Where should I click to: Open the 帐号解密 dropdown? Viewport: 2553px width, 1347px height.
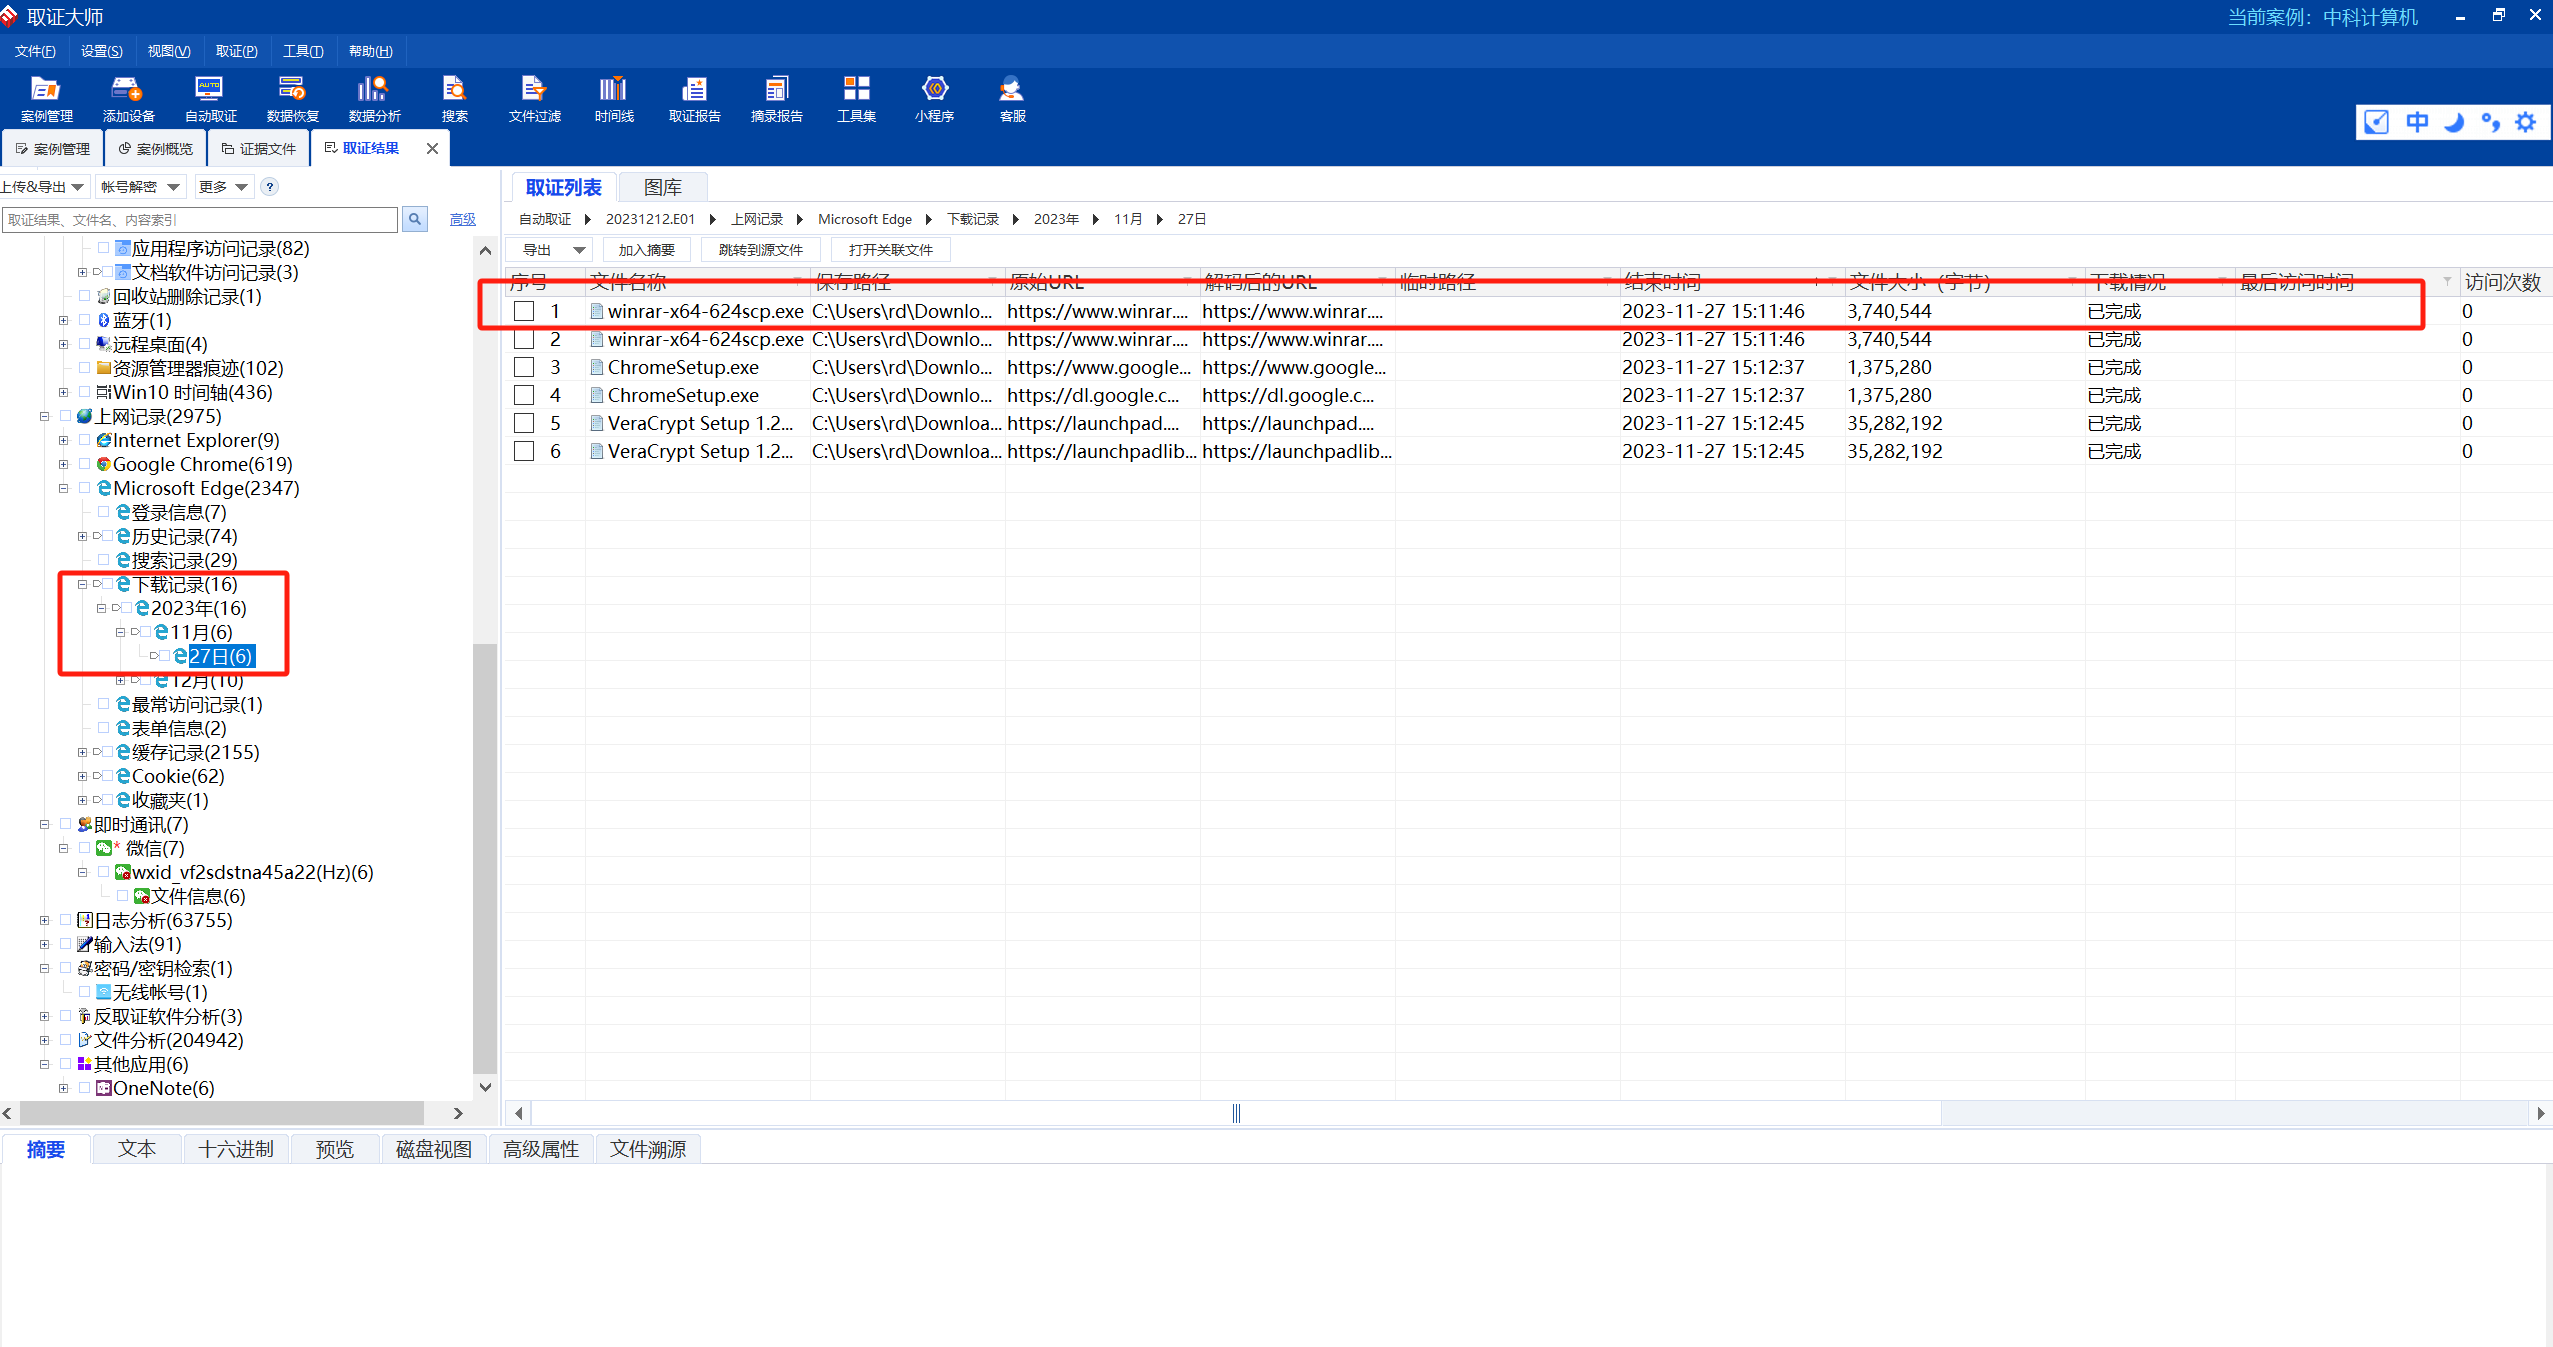point(141,187)
